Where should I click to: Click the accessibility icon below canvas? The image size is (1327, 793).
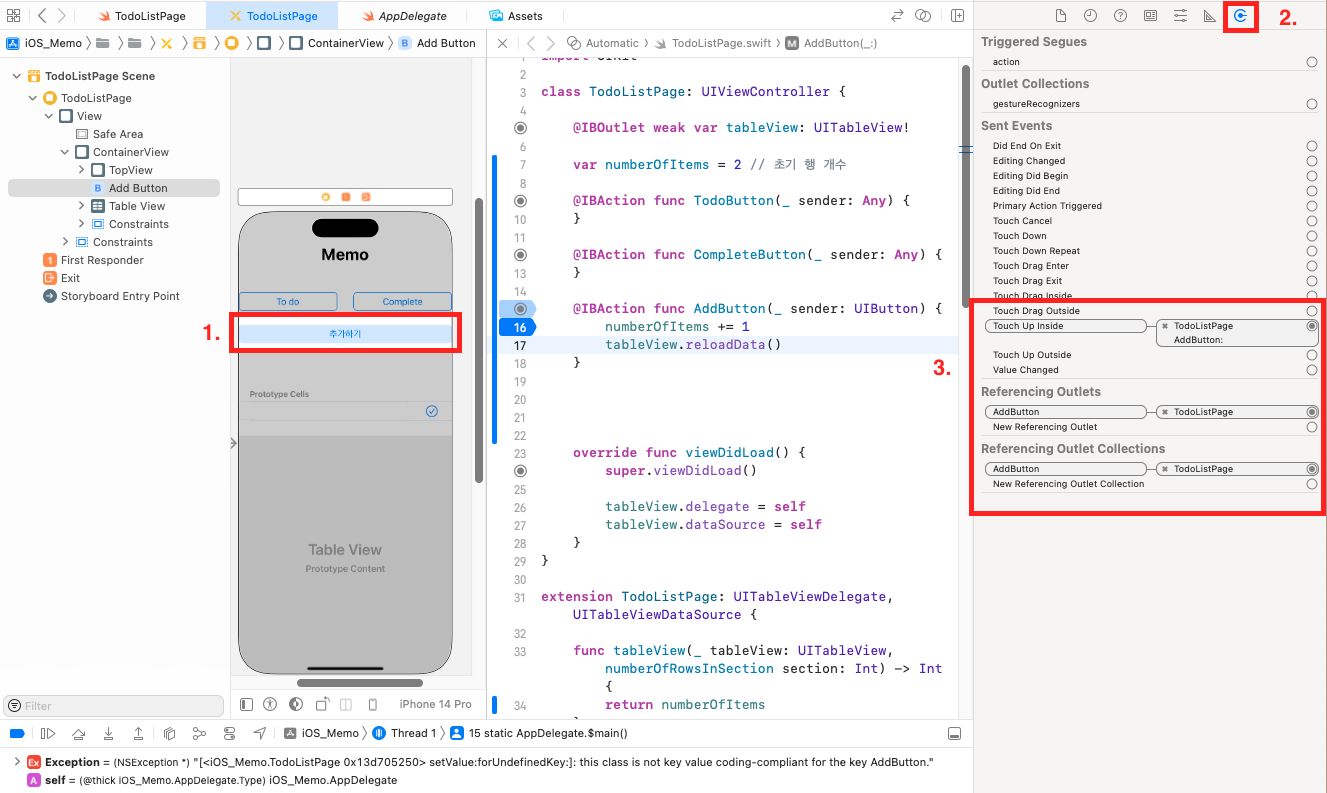click(271, 704)
